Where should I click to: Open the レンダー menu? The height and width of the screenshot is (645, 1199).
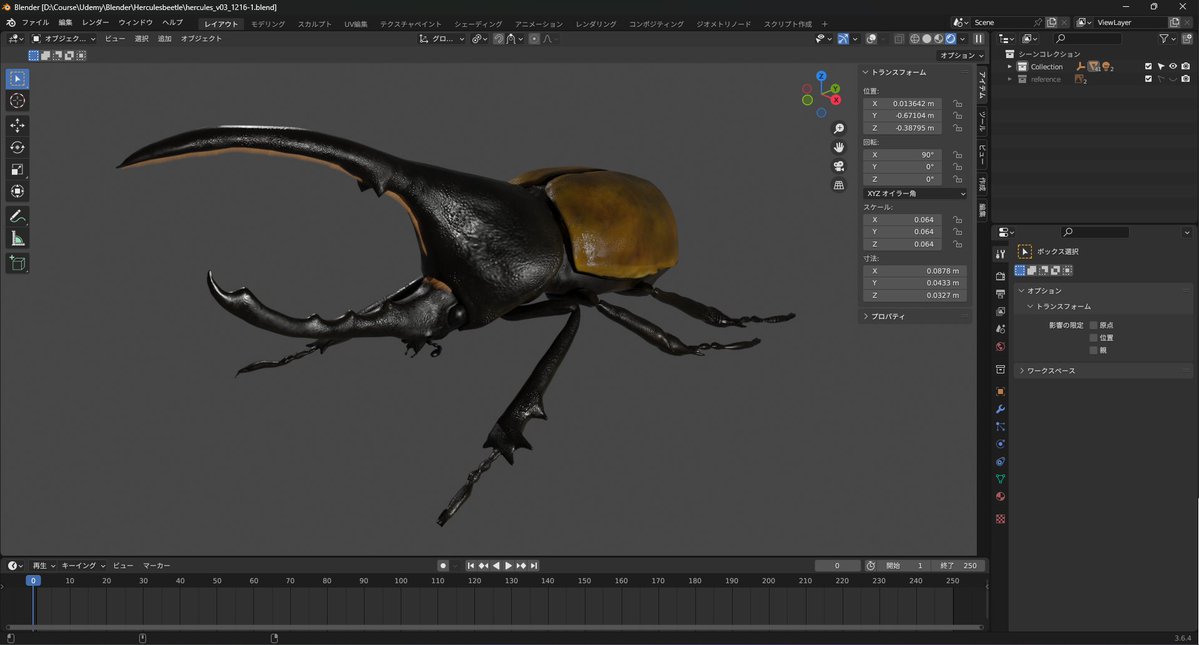pos(95,22)
